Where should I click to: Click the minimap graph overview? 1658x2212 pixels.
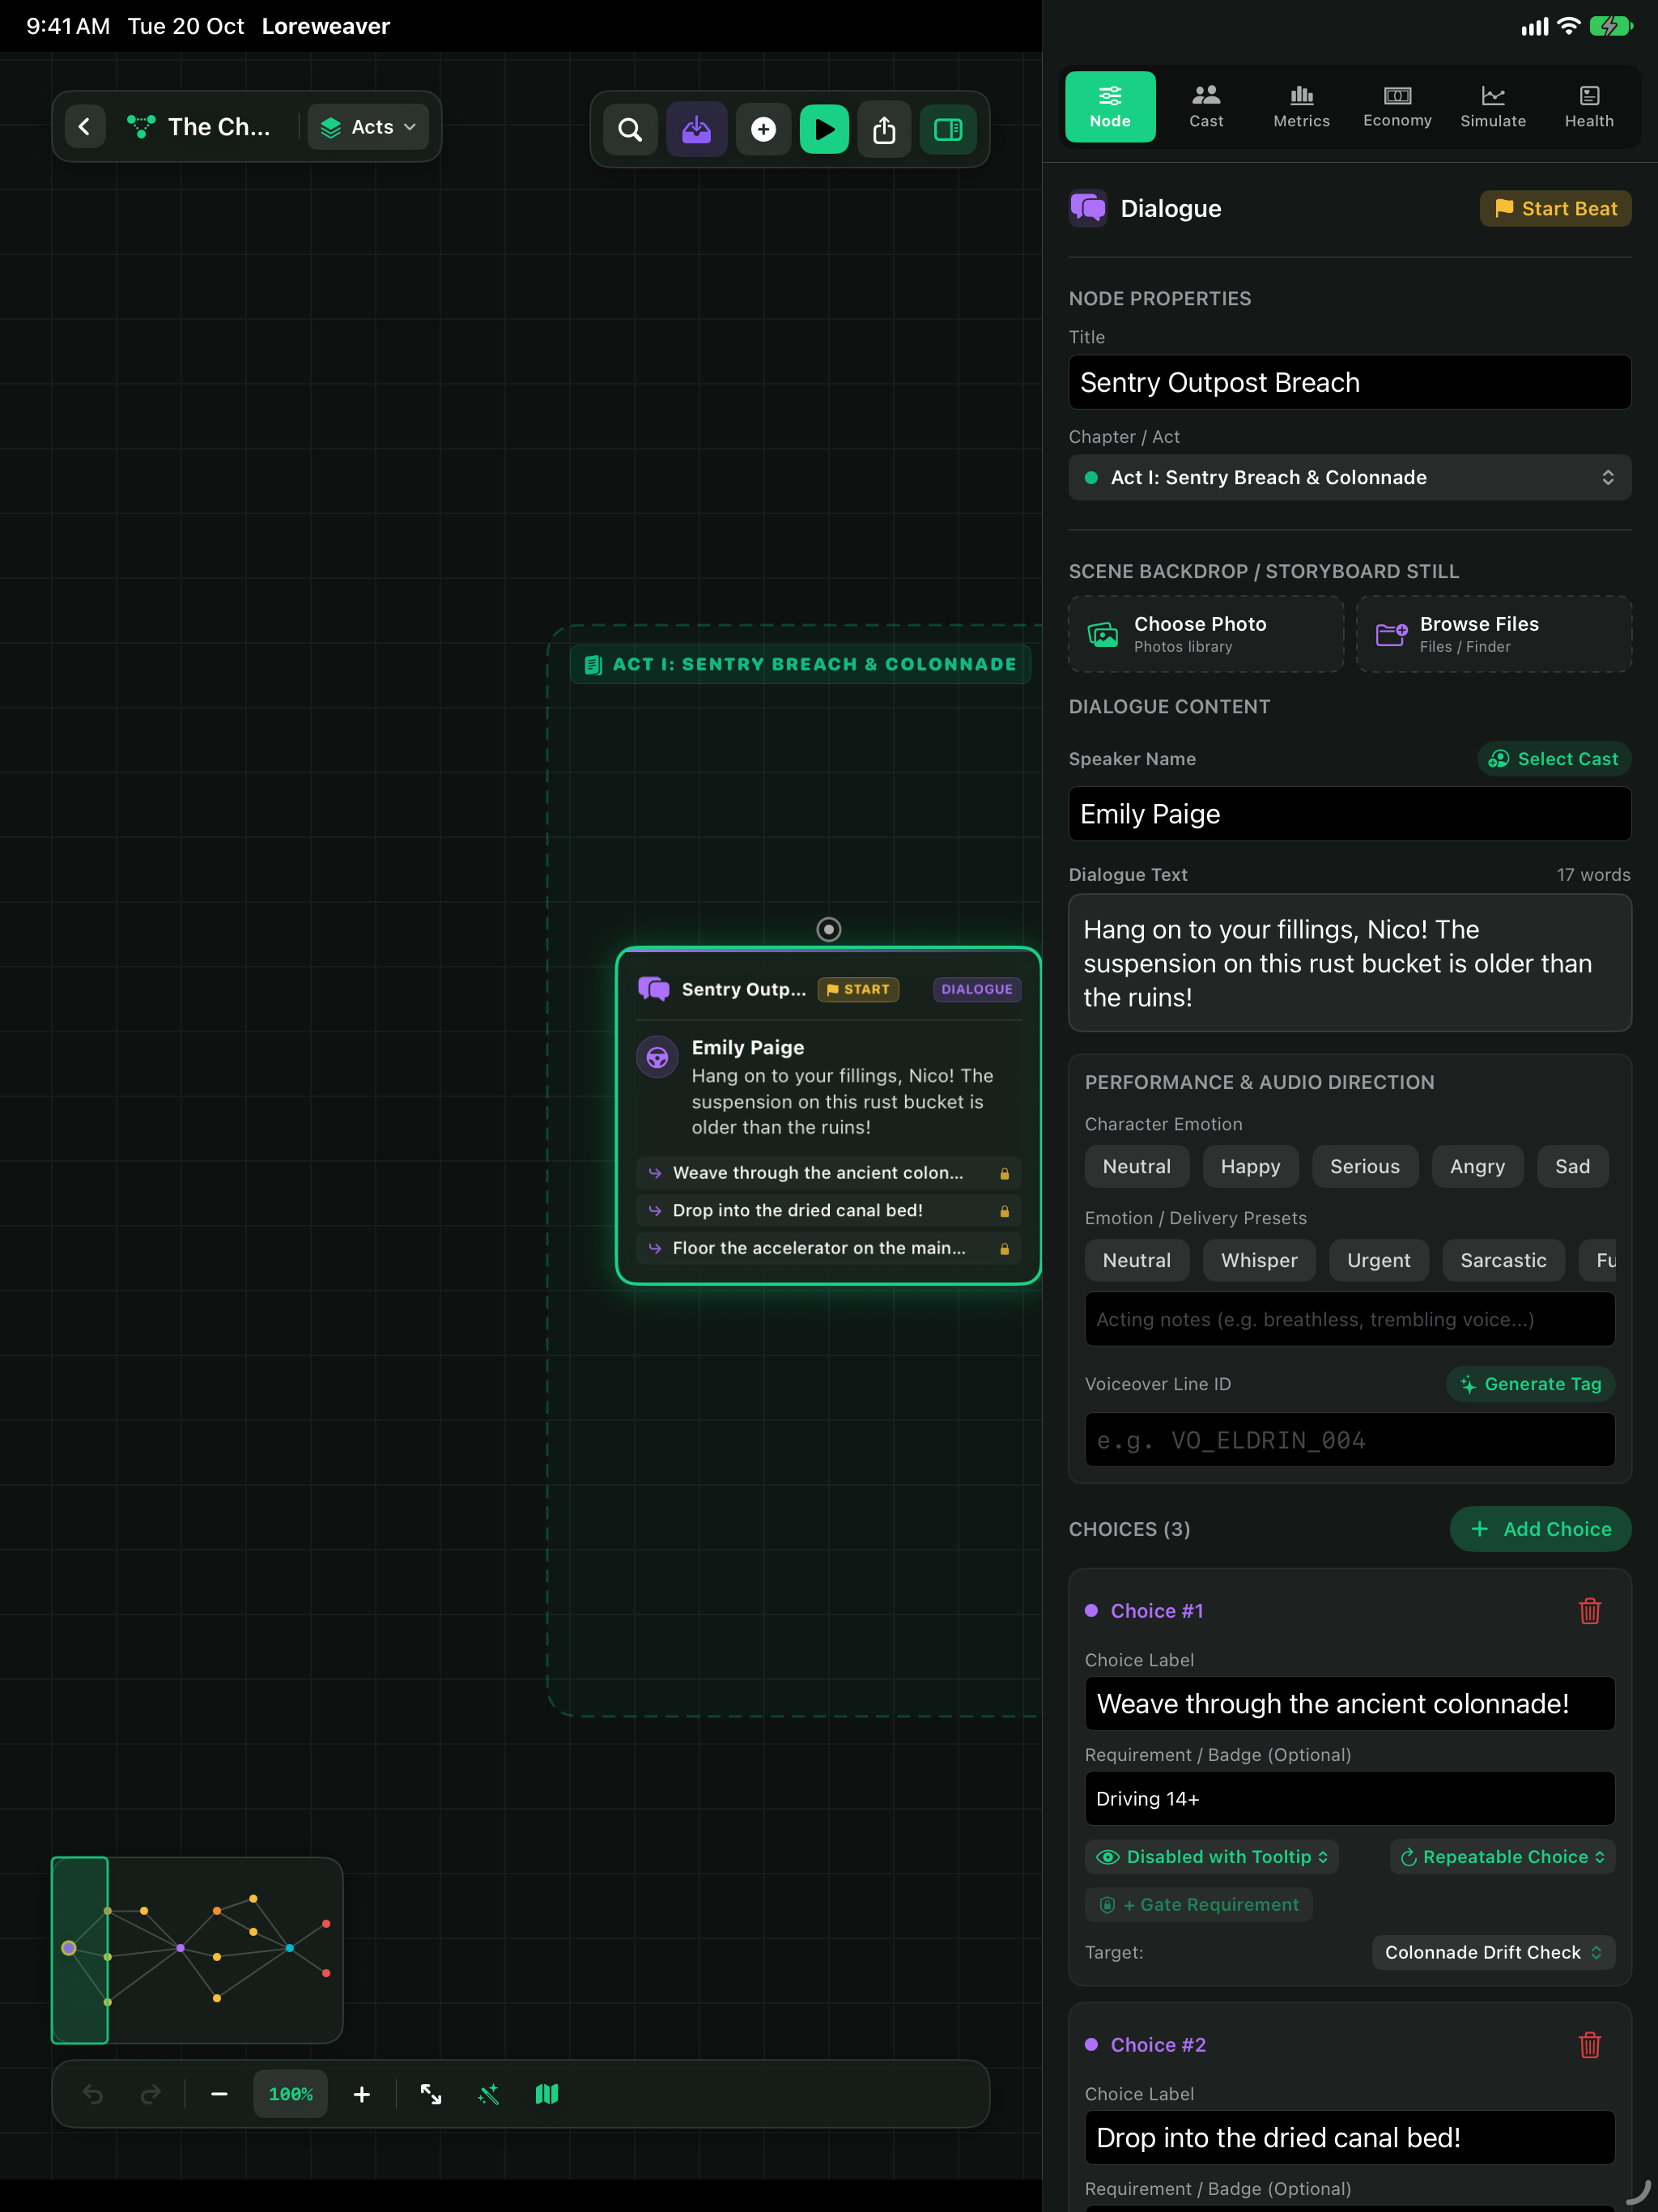point(197,1950)
